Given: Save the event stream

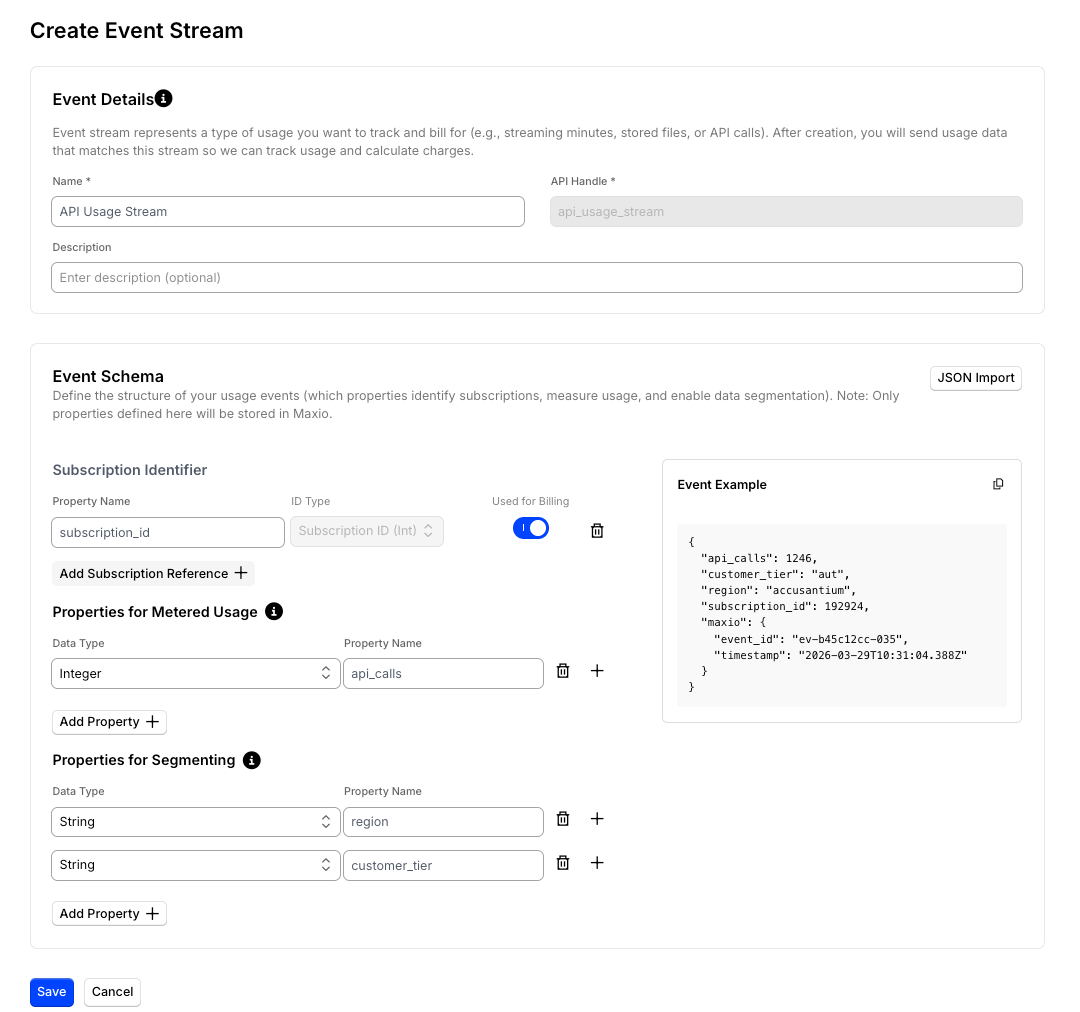Looking at the screenshot, I should coord(52,992).
